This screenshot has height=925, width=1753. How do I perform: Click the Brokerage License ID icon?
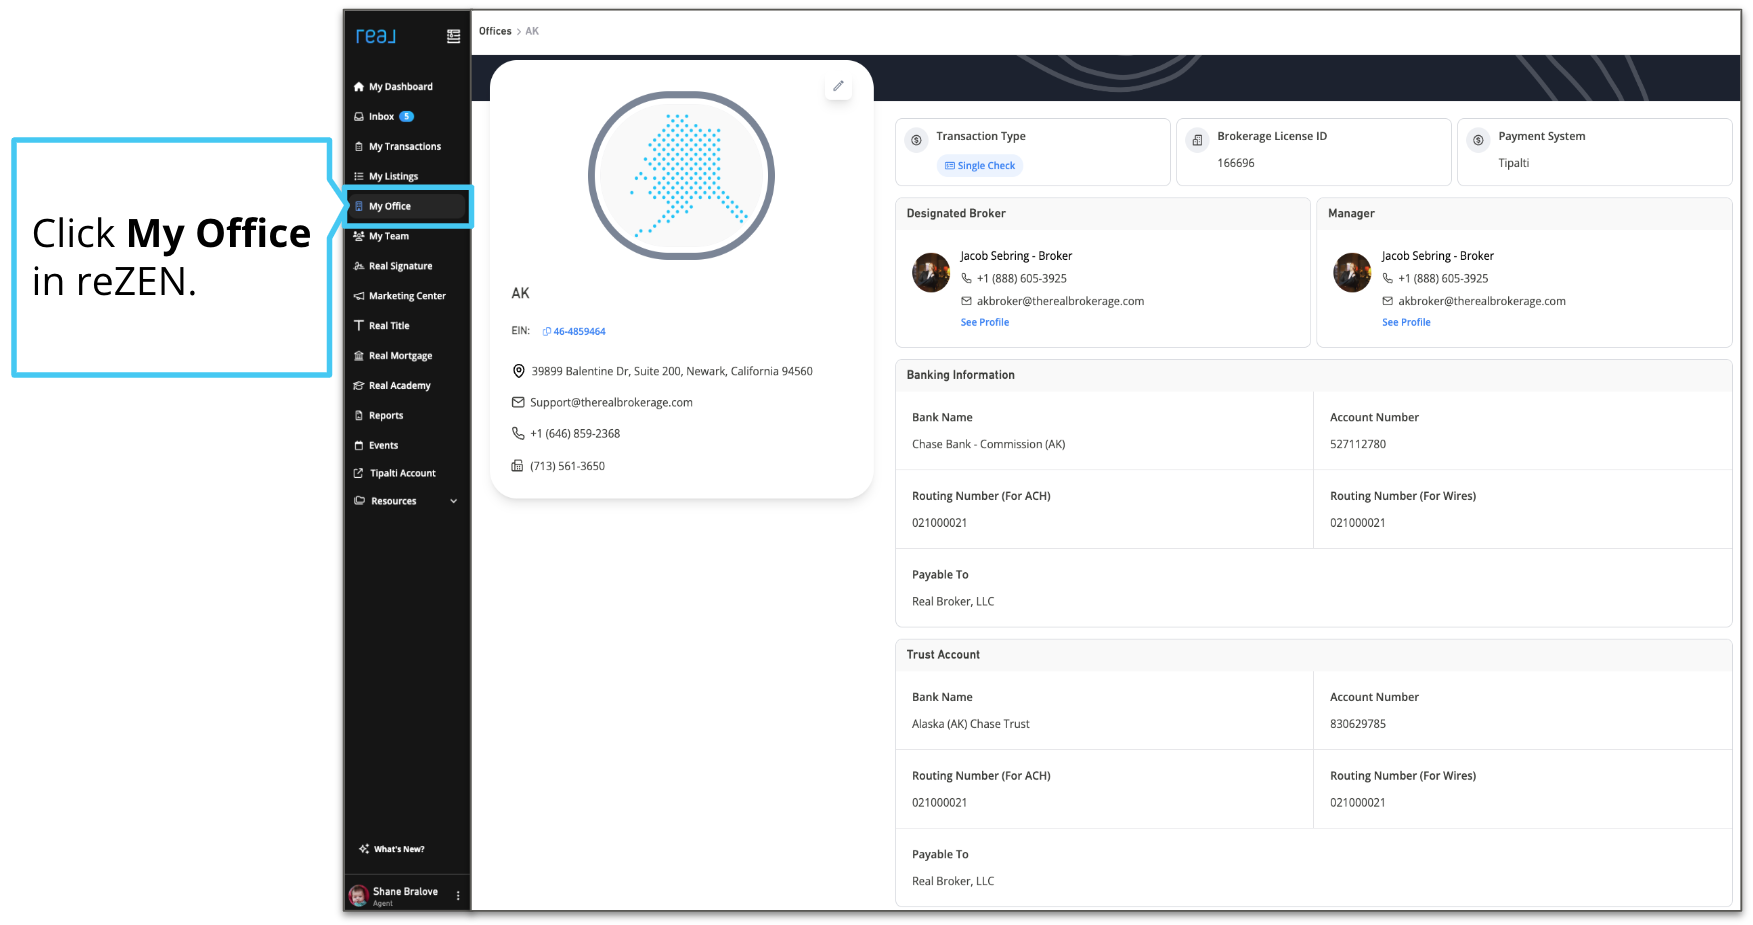pyautogui.click(x=1197, y=140)
